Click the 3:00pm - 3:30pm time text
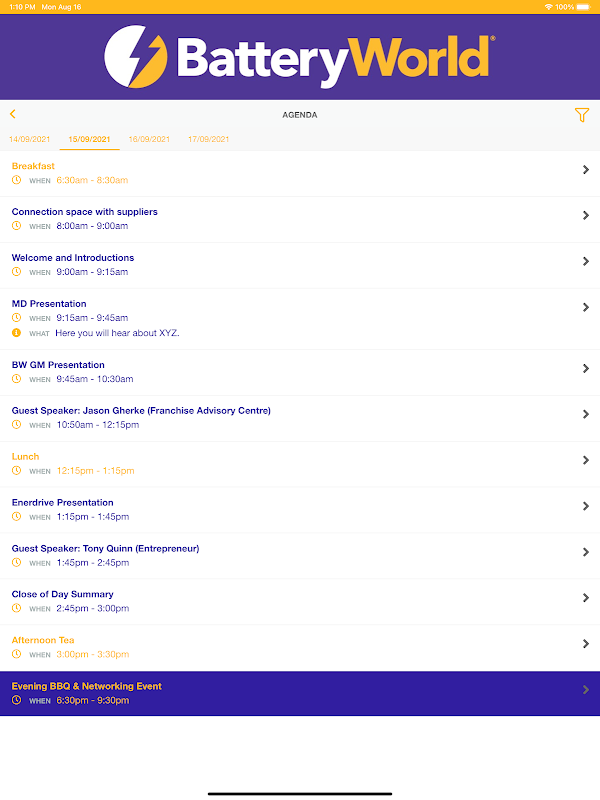The height and width of the screenshot is (800, 600). click(93, 655)
